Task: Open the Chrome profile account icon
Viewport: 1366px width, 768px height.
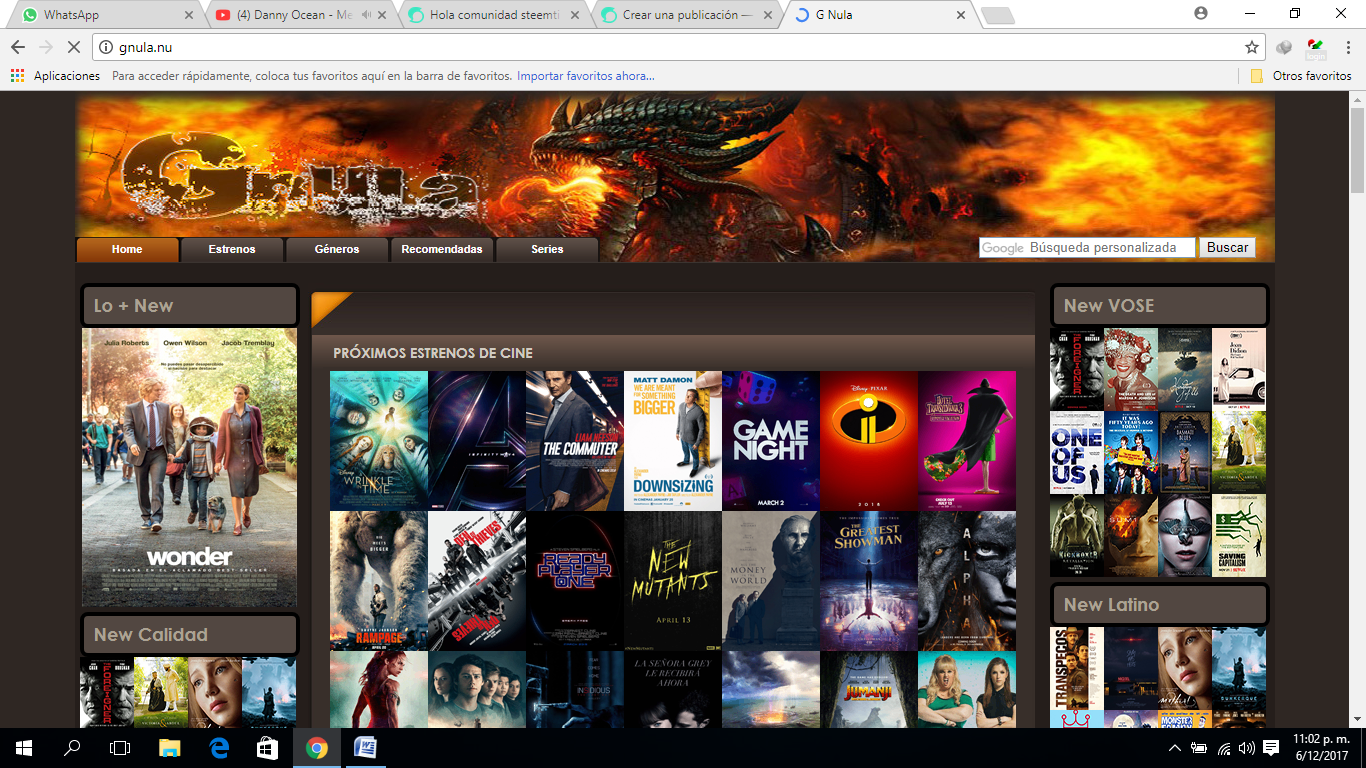Action: [x=1201, y=14]
